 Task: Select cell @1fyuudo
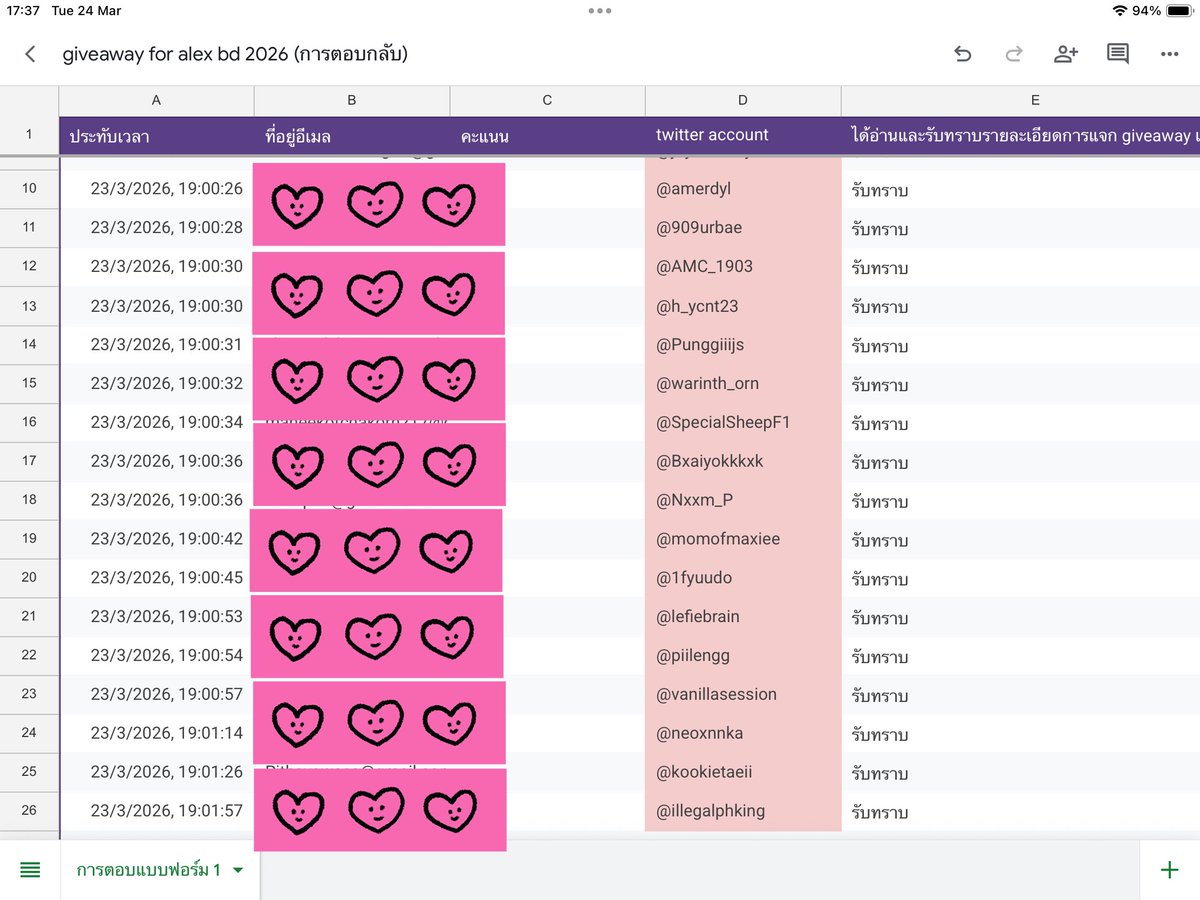point(743,577)
